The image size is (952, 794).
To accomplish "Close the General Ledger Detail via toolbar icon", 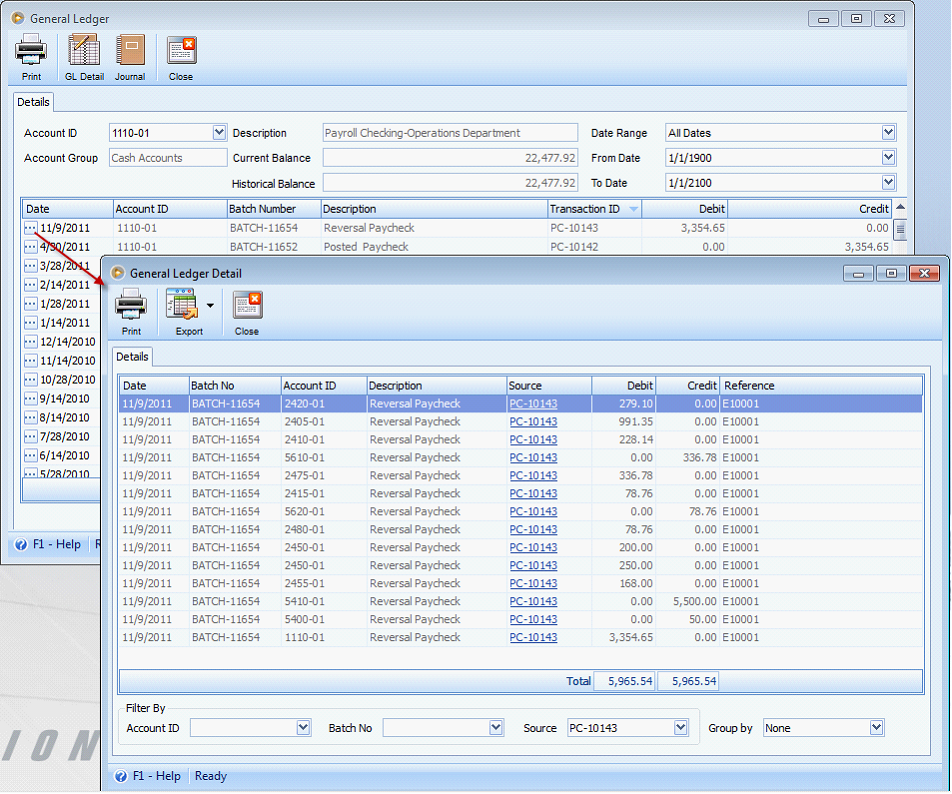I will (246, 310).
